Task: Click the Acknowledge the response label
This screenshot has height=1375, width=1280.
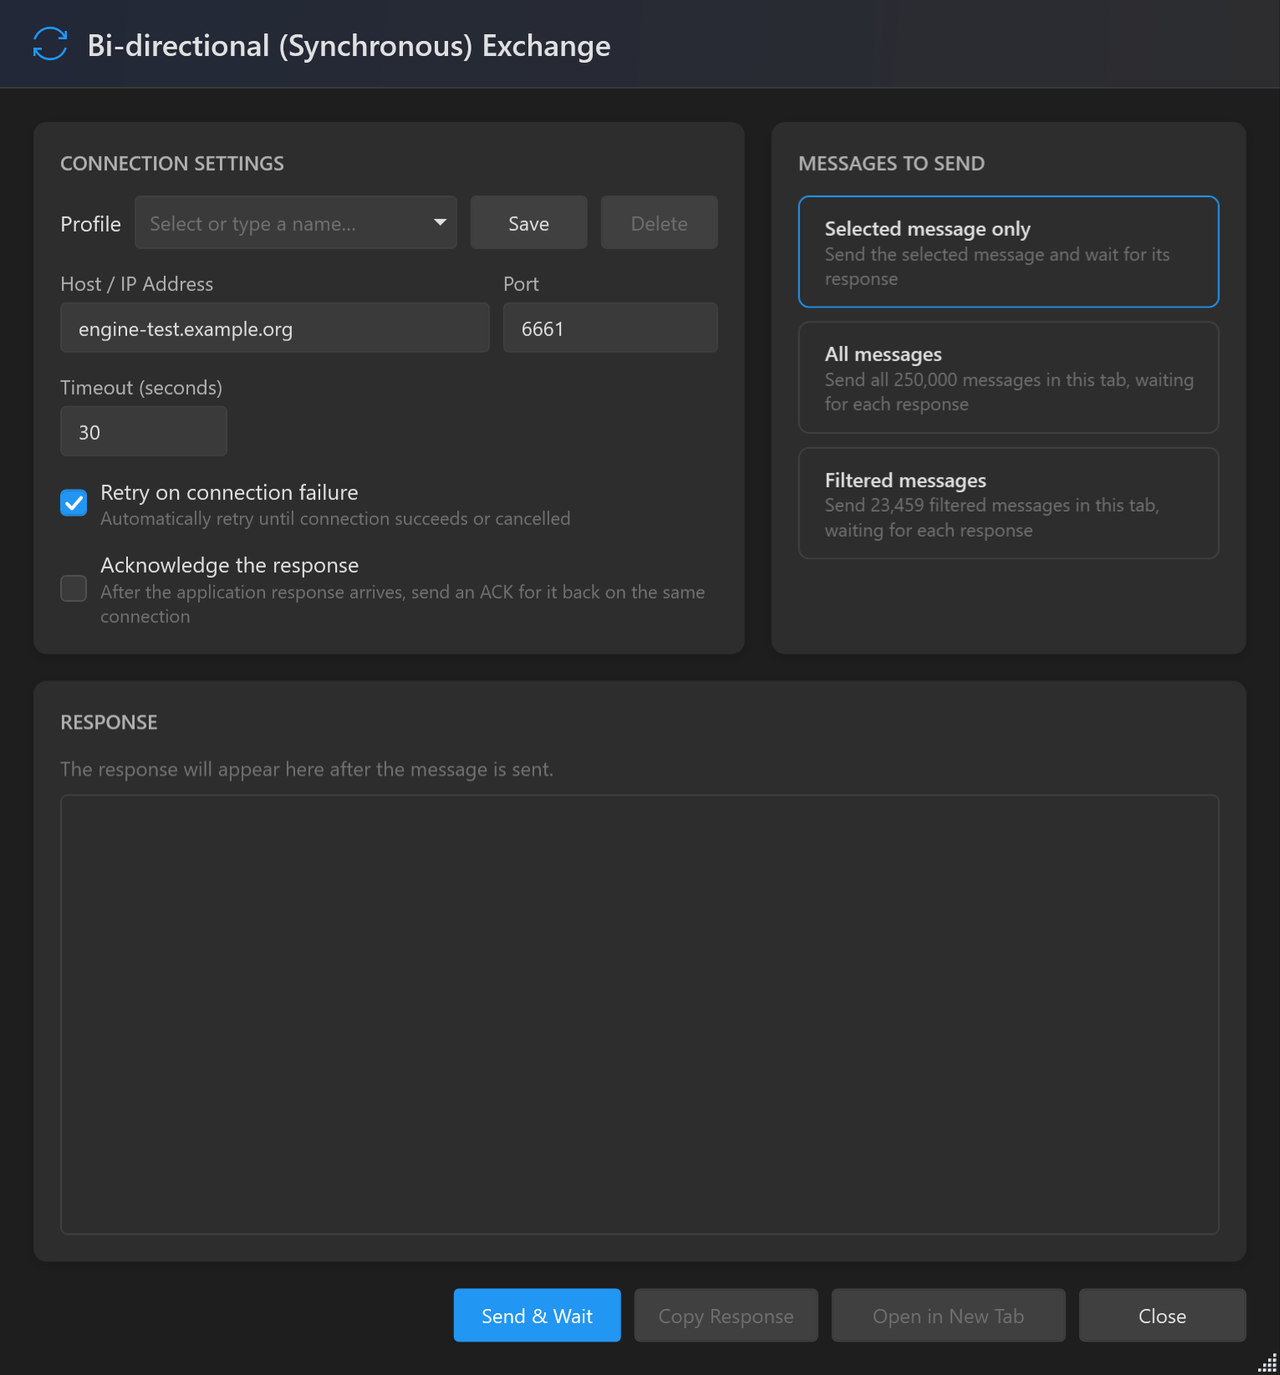Action: 230,565
